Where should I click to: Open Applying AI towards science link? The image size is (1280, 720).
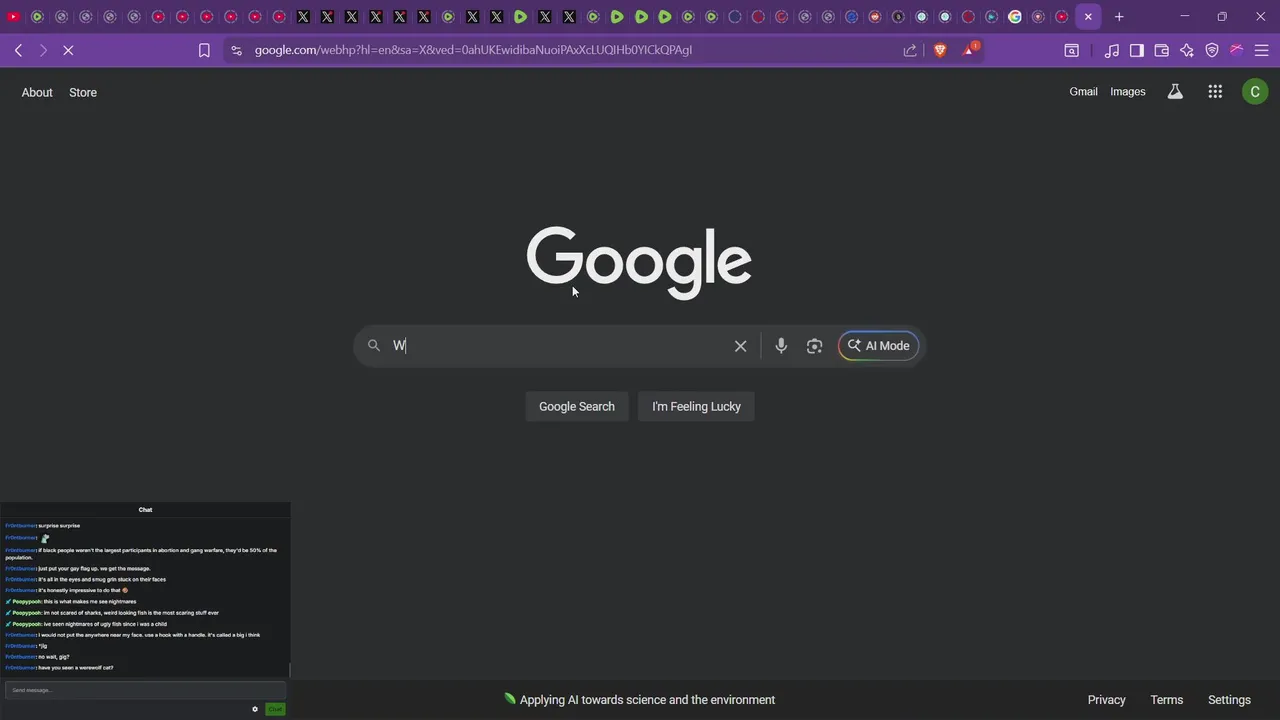[x=640, y=700]
